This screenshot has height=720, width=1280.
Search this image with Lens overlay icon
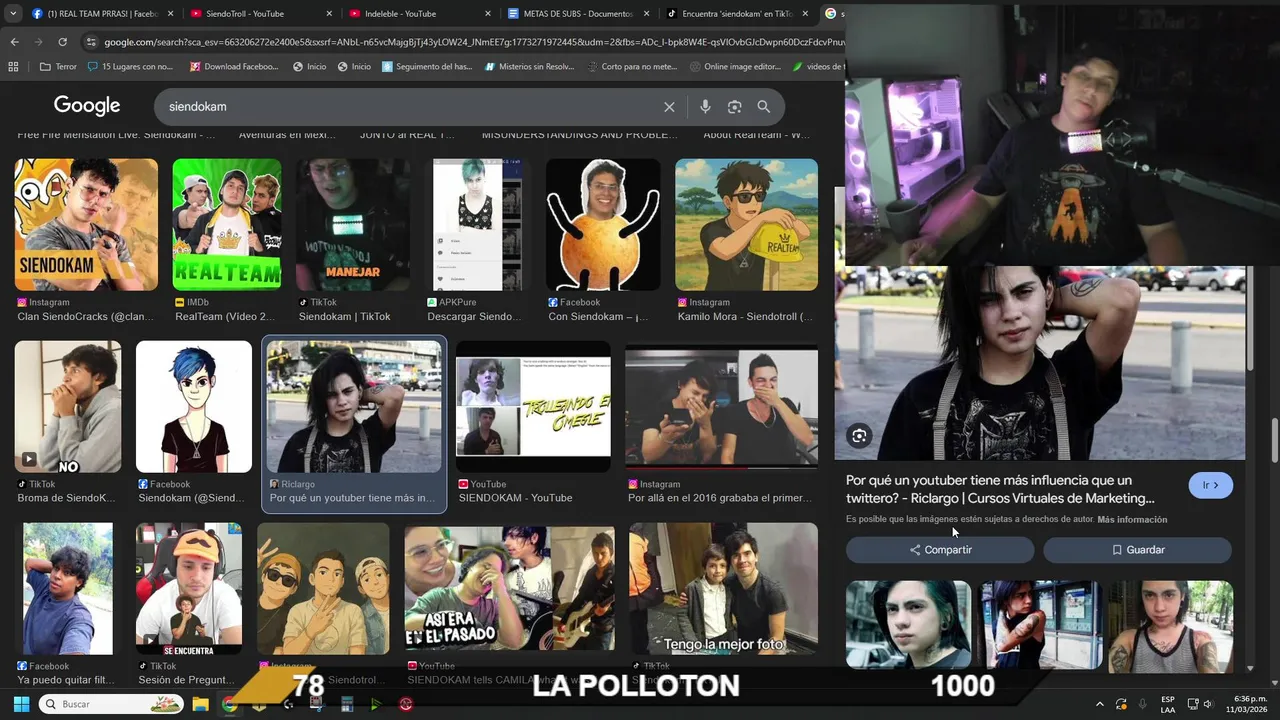pyautogui.click(x=859, y=435)
